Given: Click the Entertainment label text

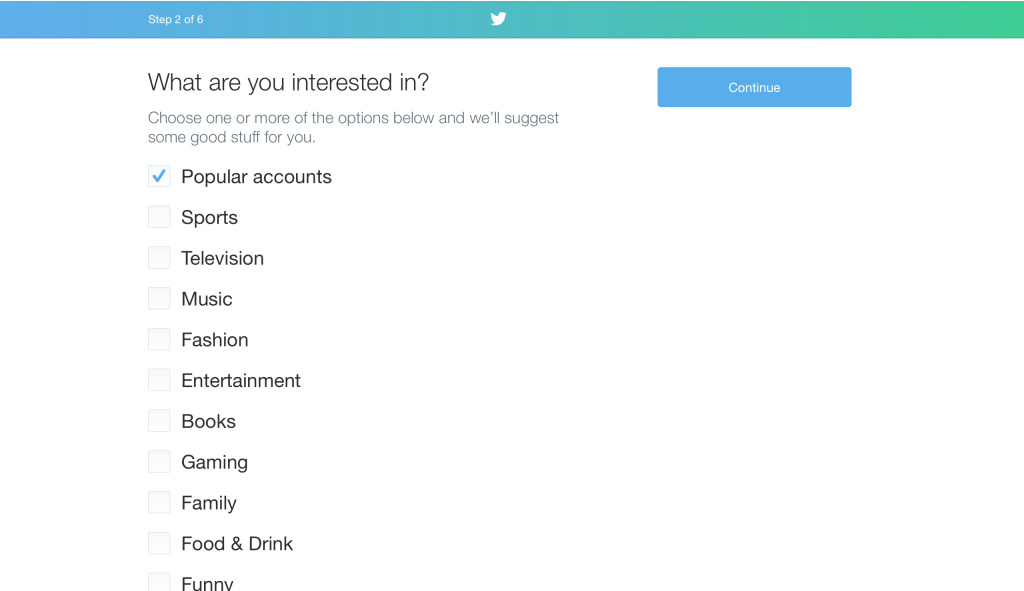Looking at the screenshot, I should click(240, 381).
